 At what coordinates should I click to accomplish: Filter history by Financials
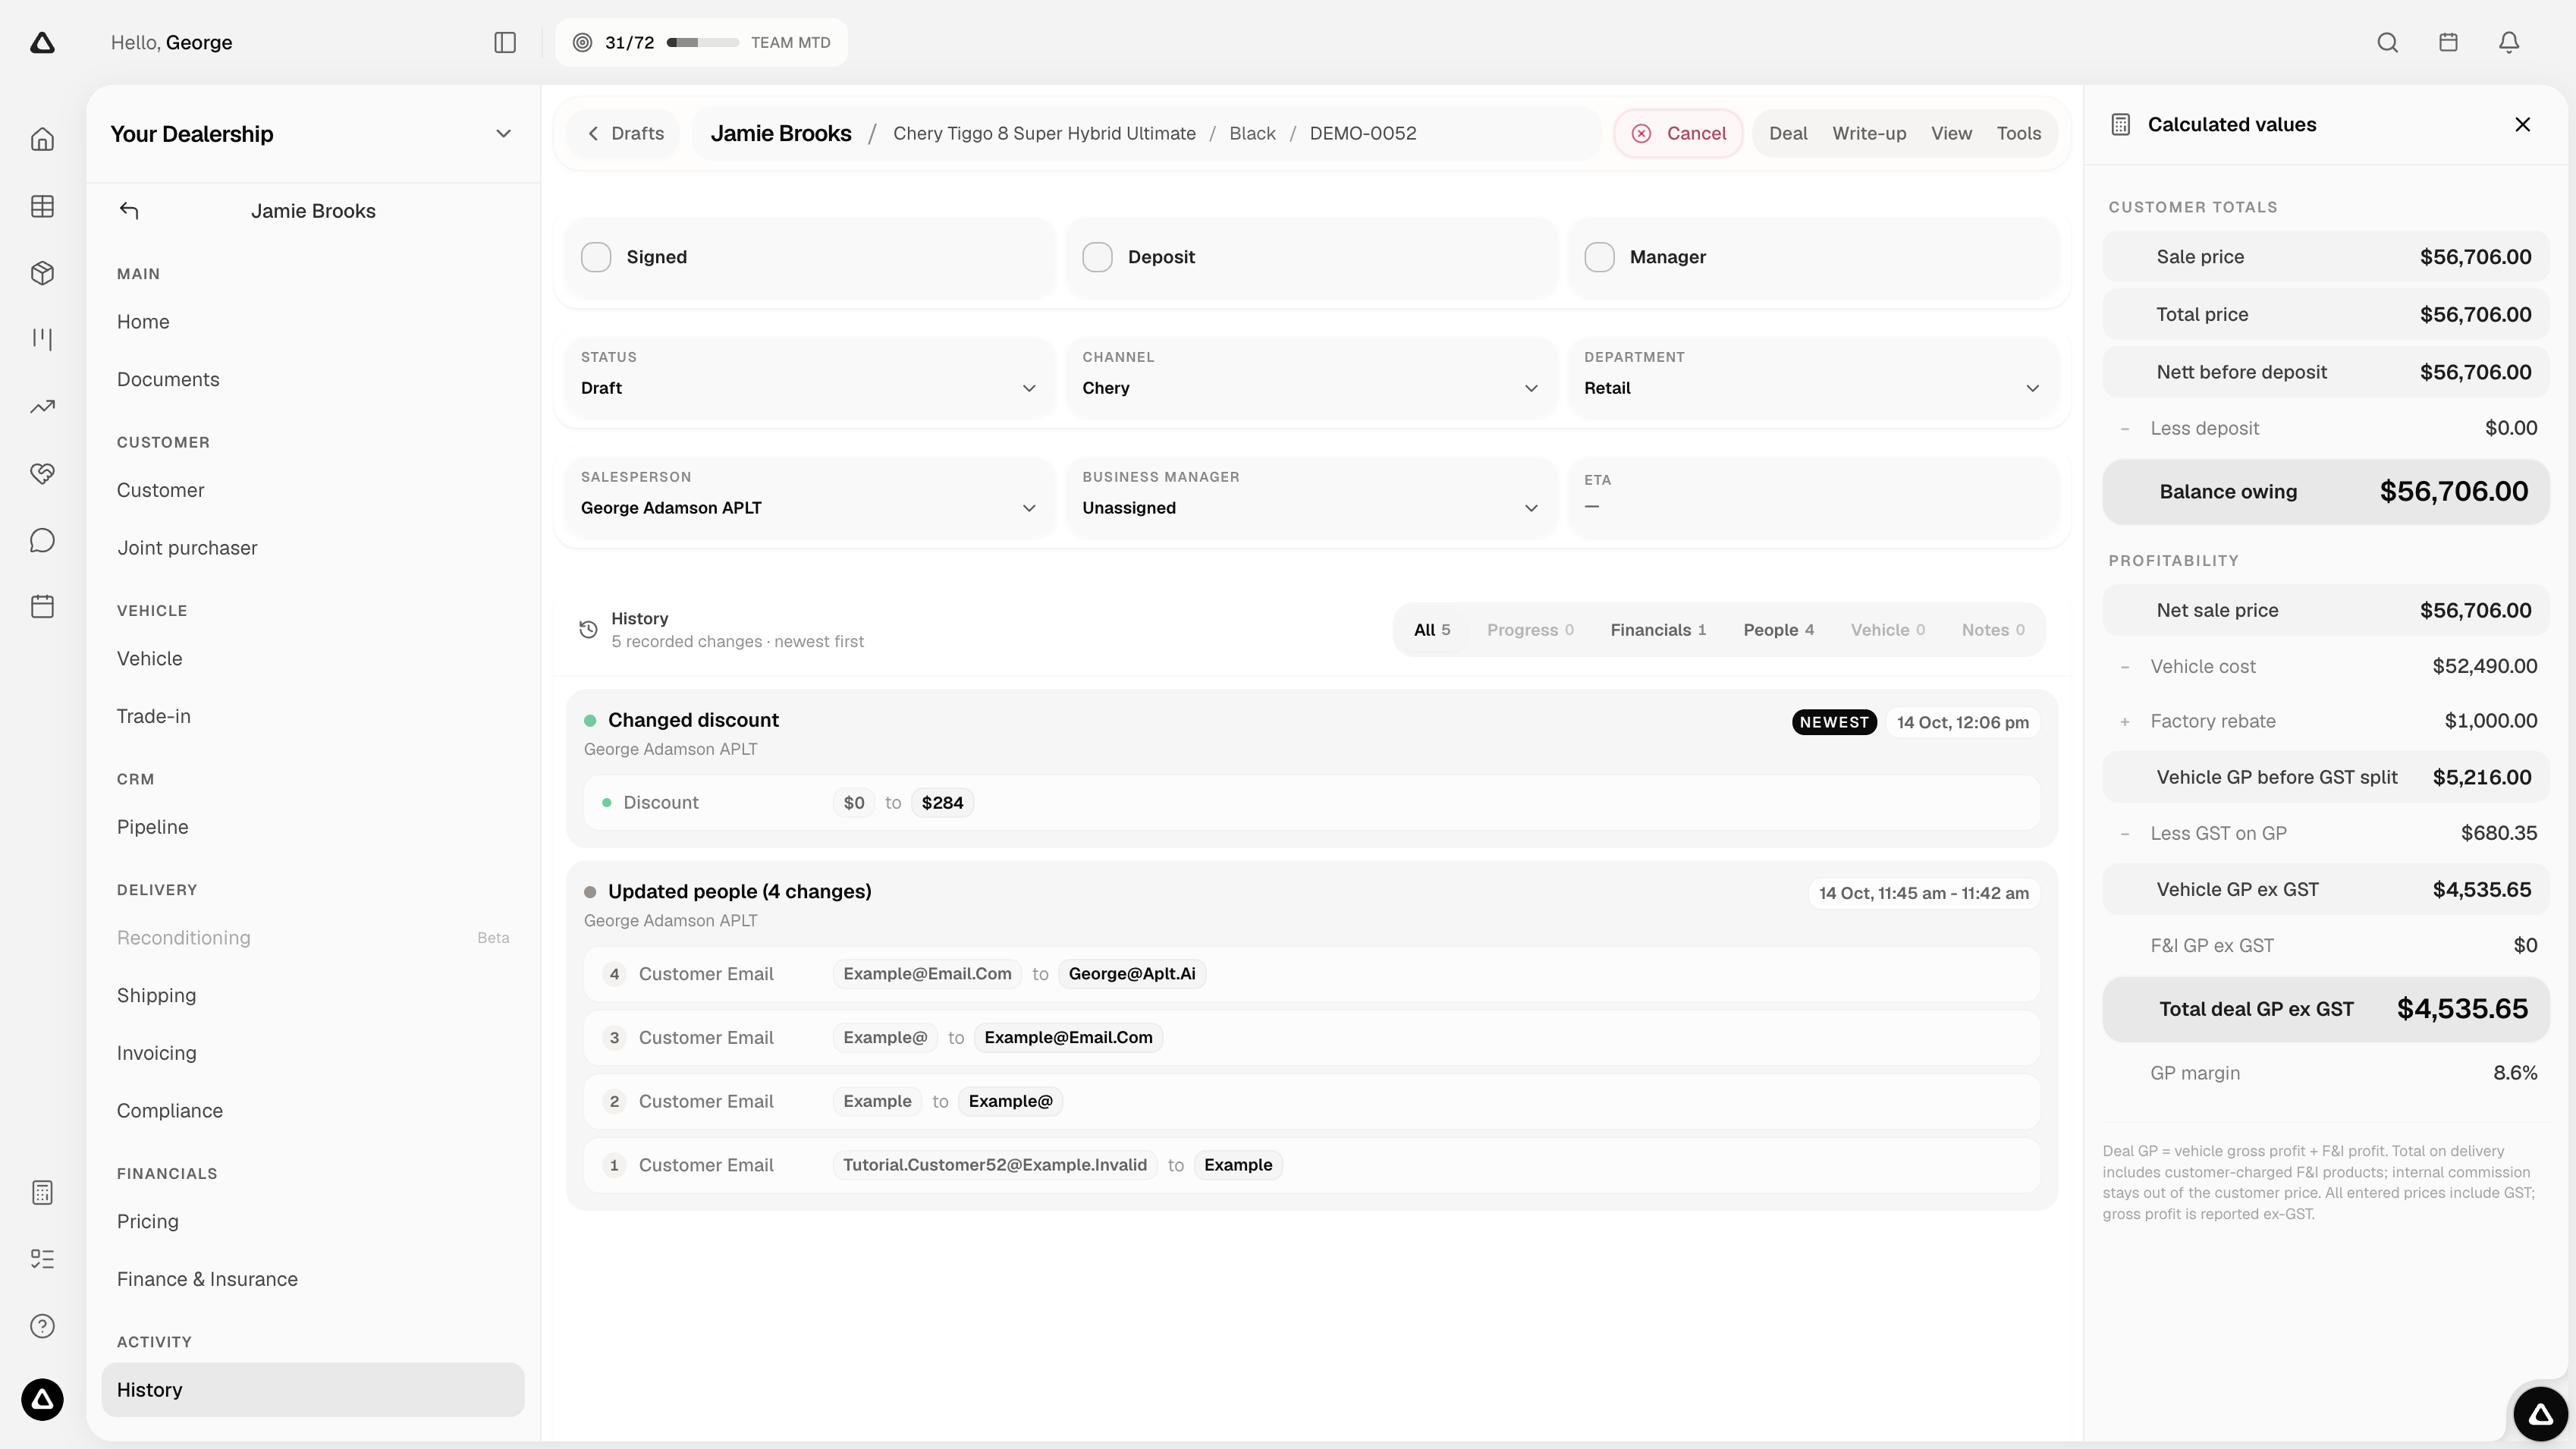[1658, 630]
